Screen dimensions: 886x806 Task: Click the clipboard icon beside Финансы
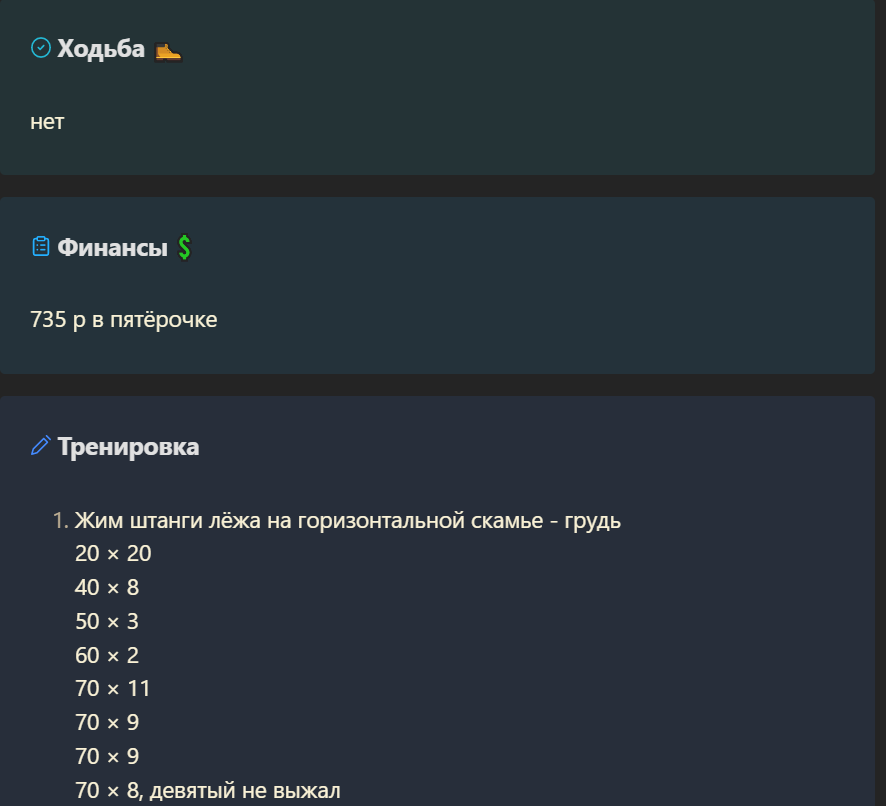pos(41,246)
